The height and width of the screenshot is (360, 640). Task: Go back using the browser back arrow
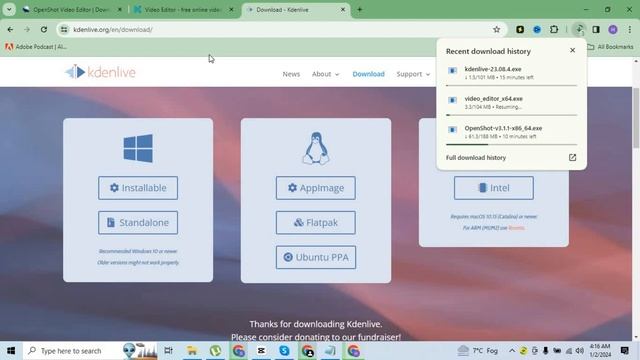[x=10, y=29]
